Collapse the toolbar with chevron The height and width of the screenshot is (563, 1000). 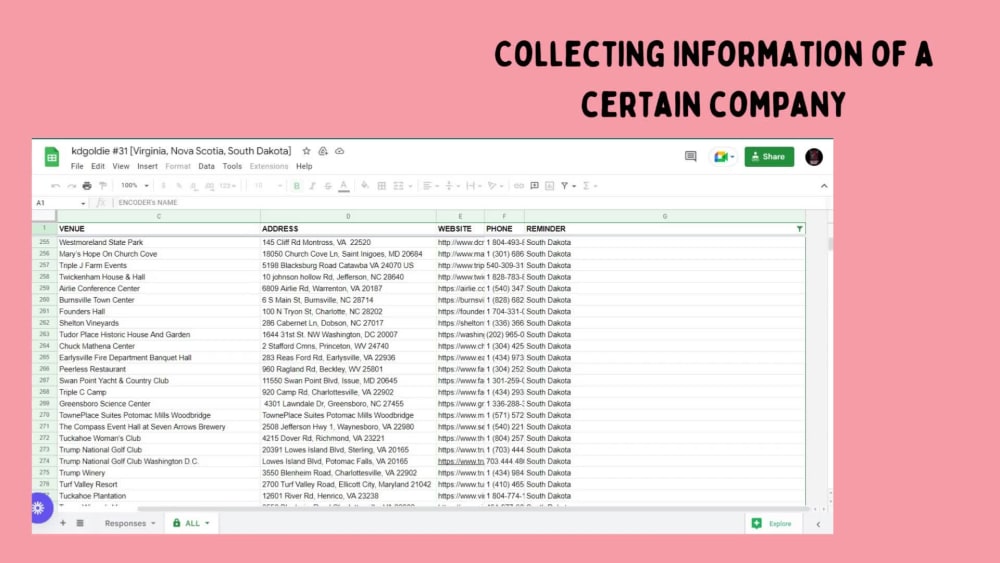(824, 186)
